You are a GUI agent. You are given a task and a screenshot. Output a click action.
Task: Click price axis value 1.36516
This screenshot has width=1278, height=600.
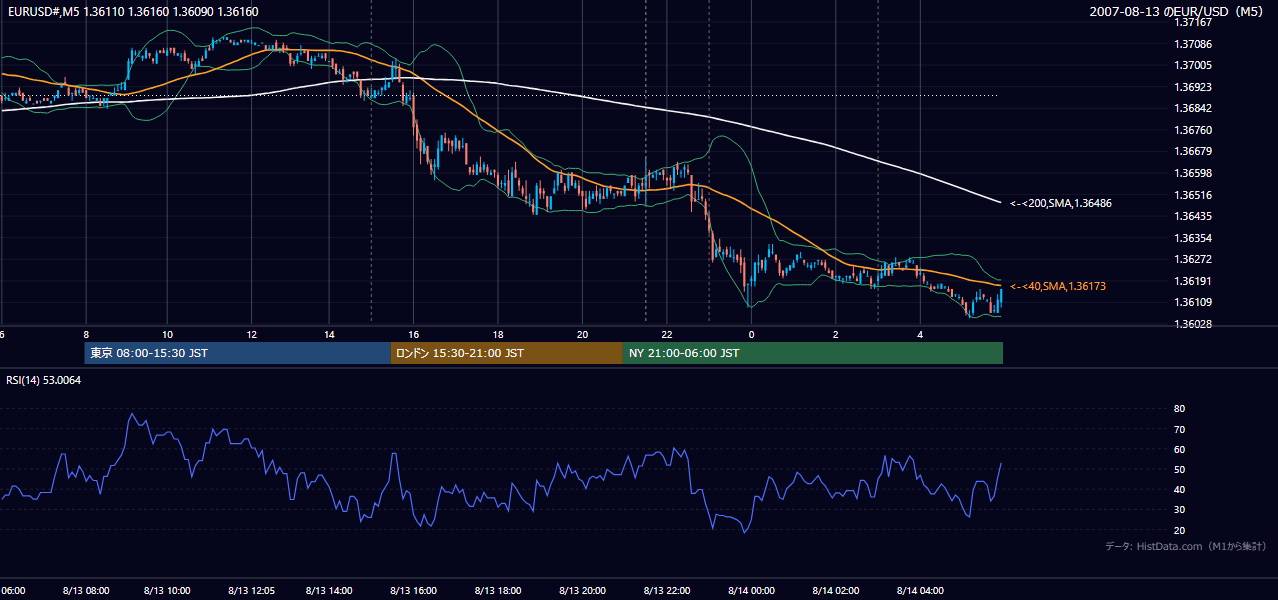(1194, 195)
